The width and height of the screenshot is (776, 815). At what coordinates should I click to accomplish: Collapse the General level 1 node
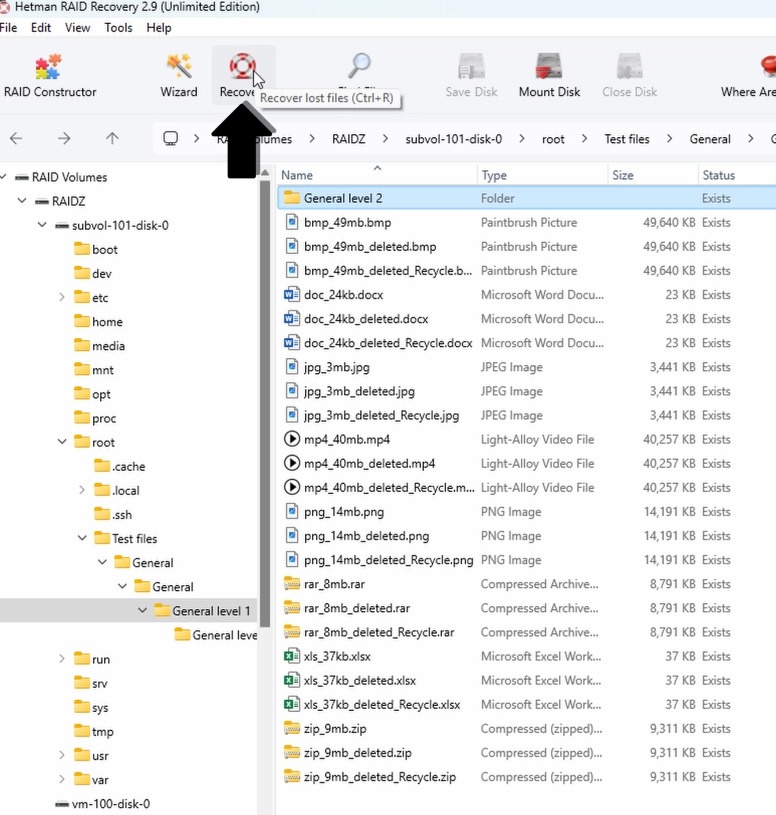pos(142,611)
